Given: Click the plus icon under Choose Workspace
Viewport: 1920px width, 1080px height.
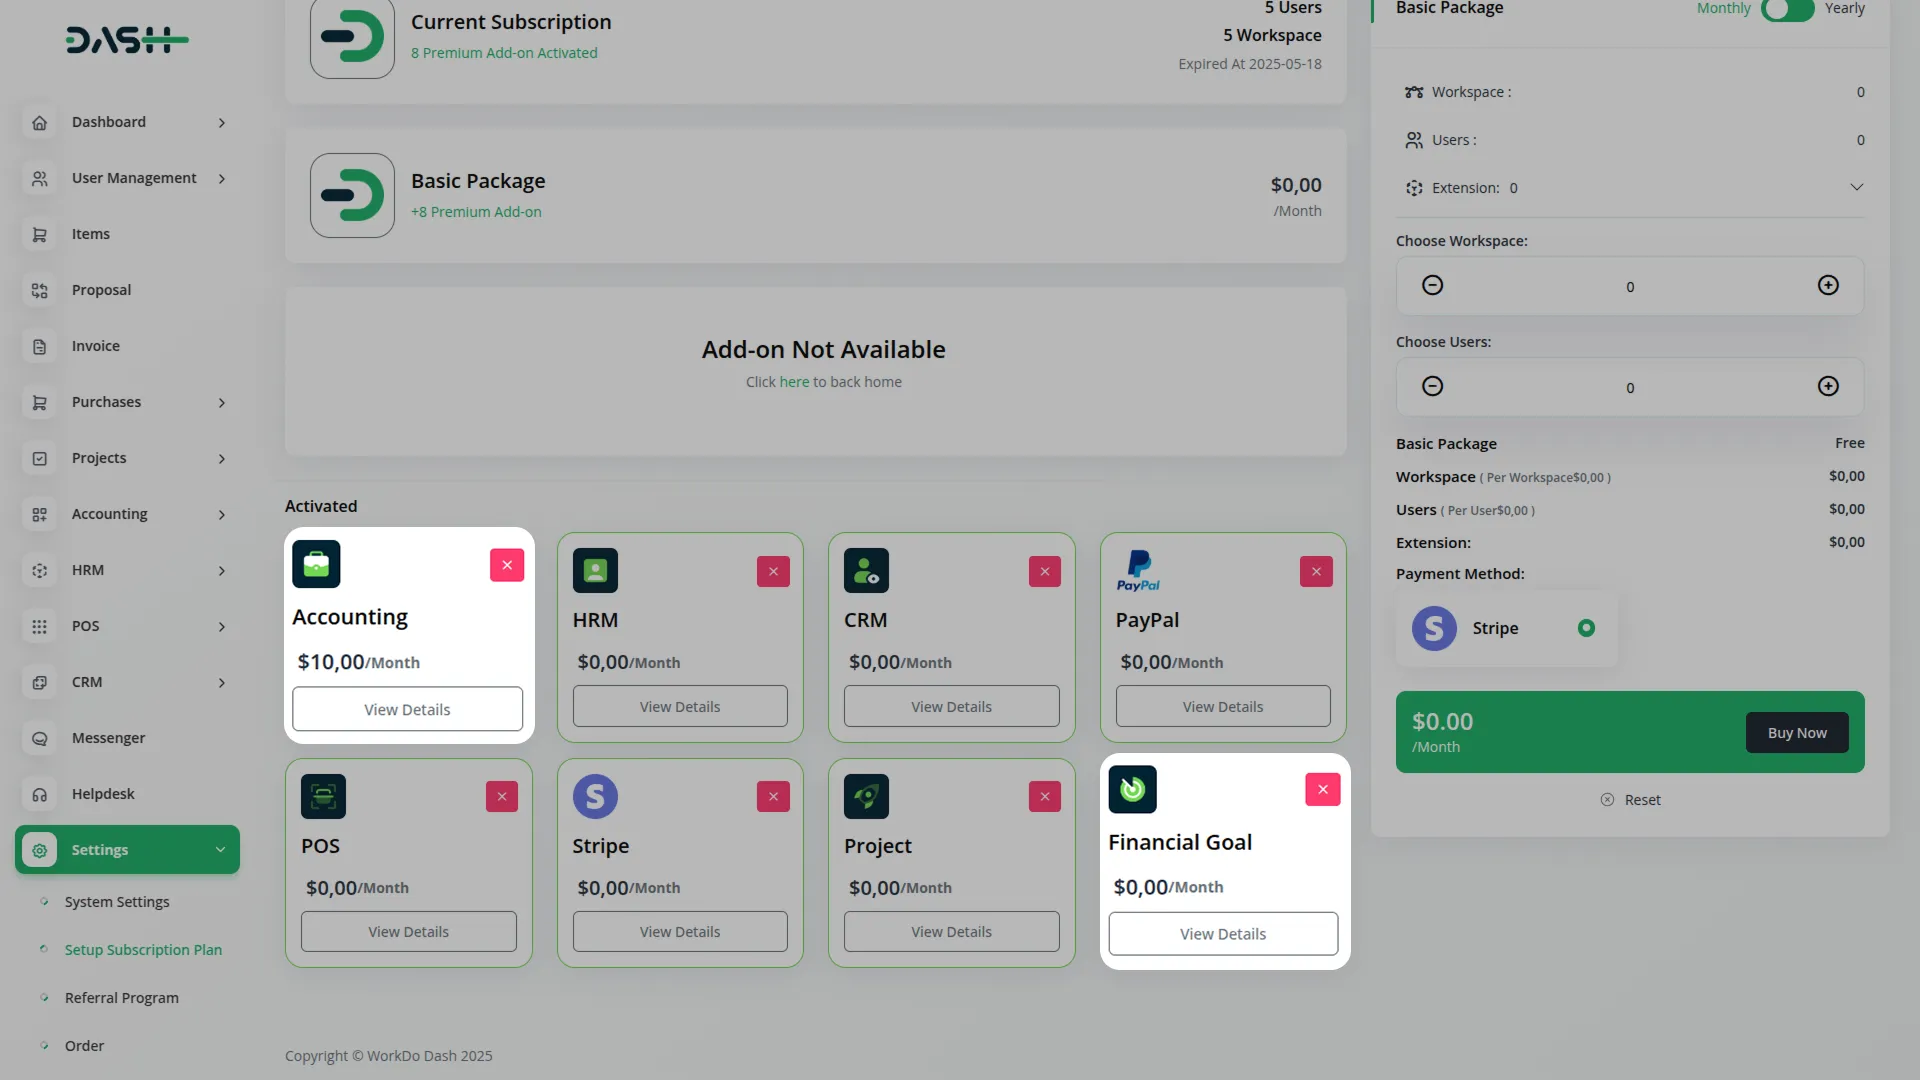Looking at the screenshot, I should pyautogui.click(x=1828, y=286).
